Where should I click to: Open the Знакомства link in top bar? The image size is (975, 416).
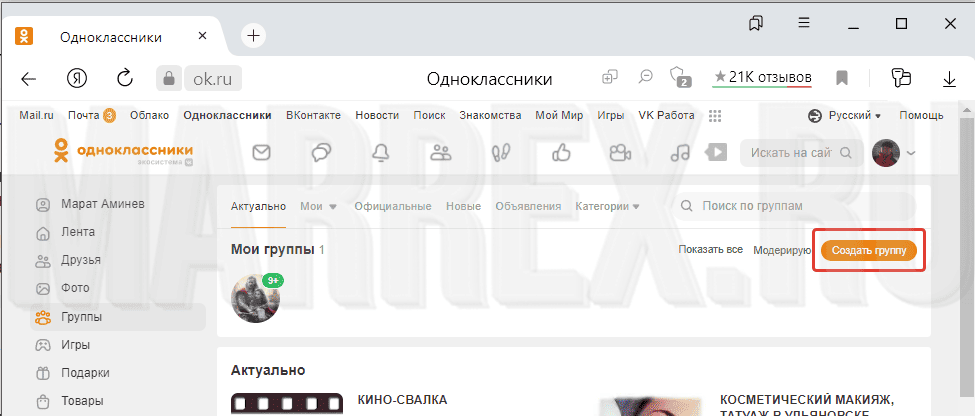490,116
